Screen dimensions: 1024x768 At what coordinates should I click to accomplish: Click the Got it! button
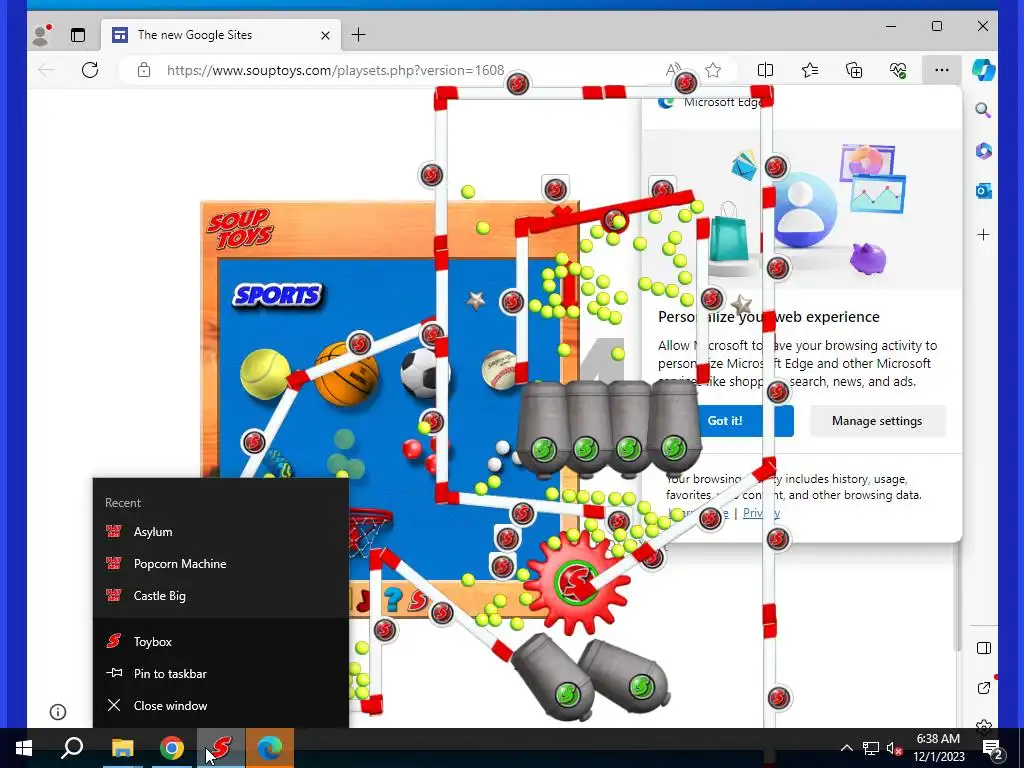point(725,421)
